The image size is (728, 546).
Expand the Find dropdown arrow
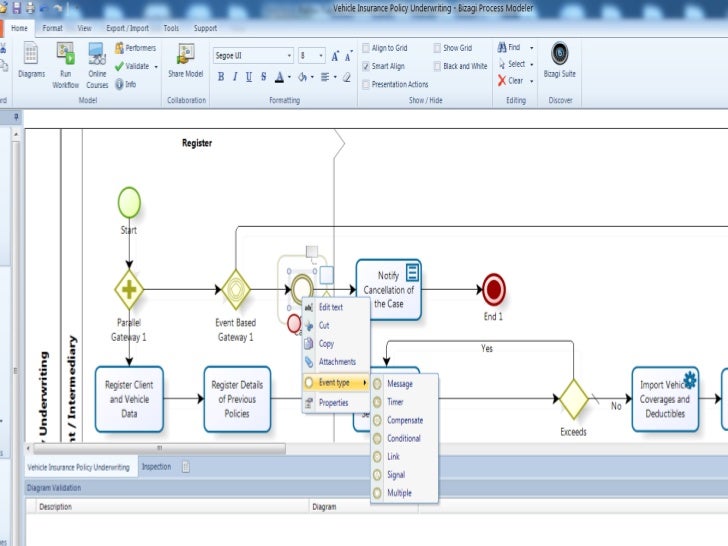(532, 47)
